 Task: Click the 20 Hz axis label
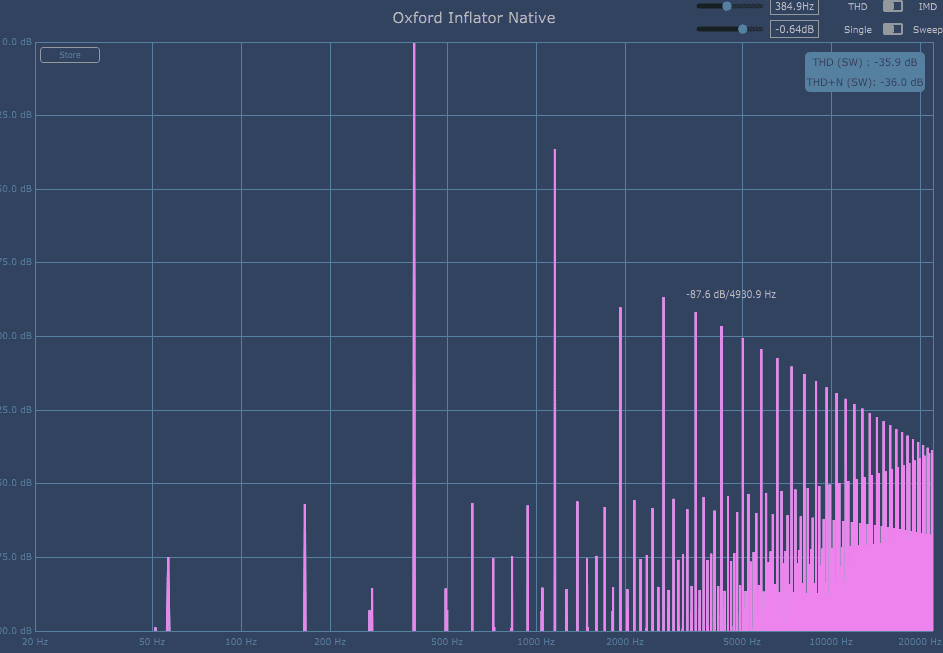[x=35, y=642]
